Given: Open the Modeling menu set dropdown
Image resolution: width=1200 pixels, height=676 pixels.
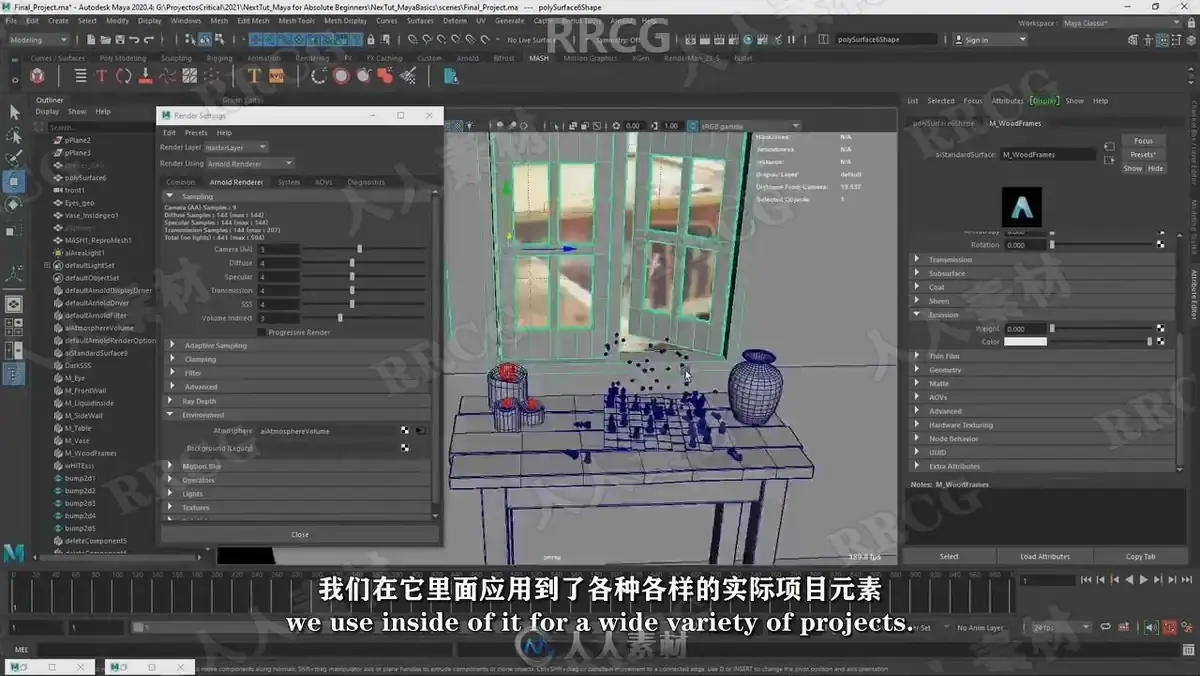Looking at the screenshot, I should (x=38, y=40).
